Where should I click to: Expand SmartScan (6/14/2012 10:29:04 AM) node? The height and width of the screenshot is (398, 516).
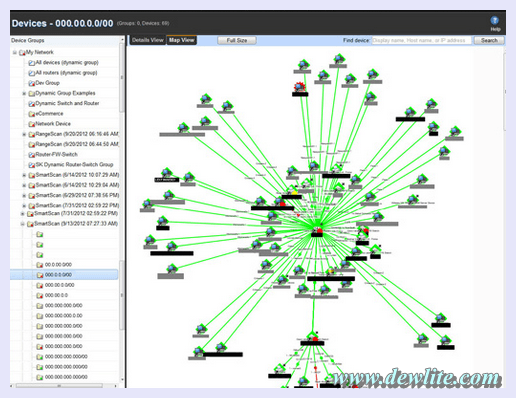point(24,185)
